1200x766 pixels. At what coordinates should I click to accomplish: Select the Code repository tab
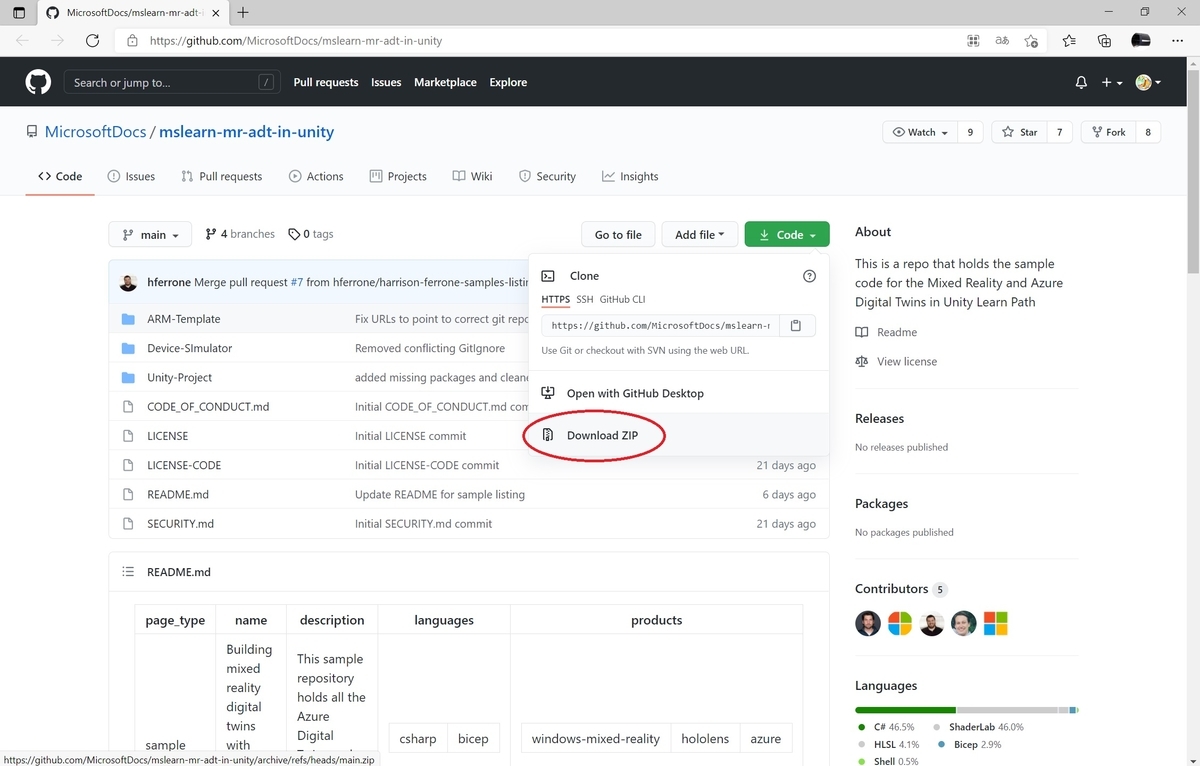tap(60, 176)
